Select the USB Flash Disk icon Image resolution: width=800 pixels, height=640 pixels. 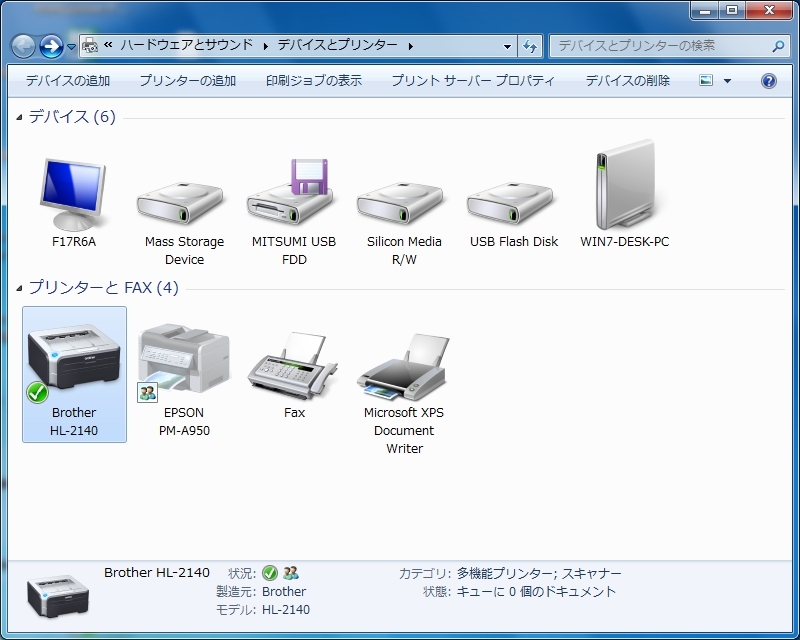pos(510,203)
